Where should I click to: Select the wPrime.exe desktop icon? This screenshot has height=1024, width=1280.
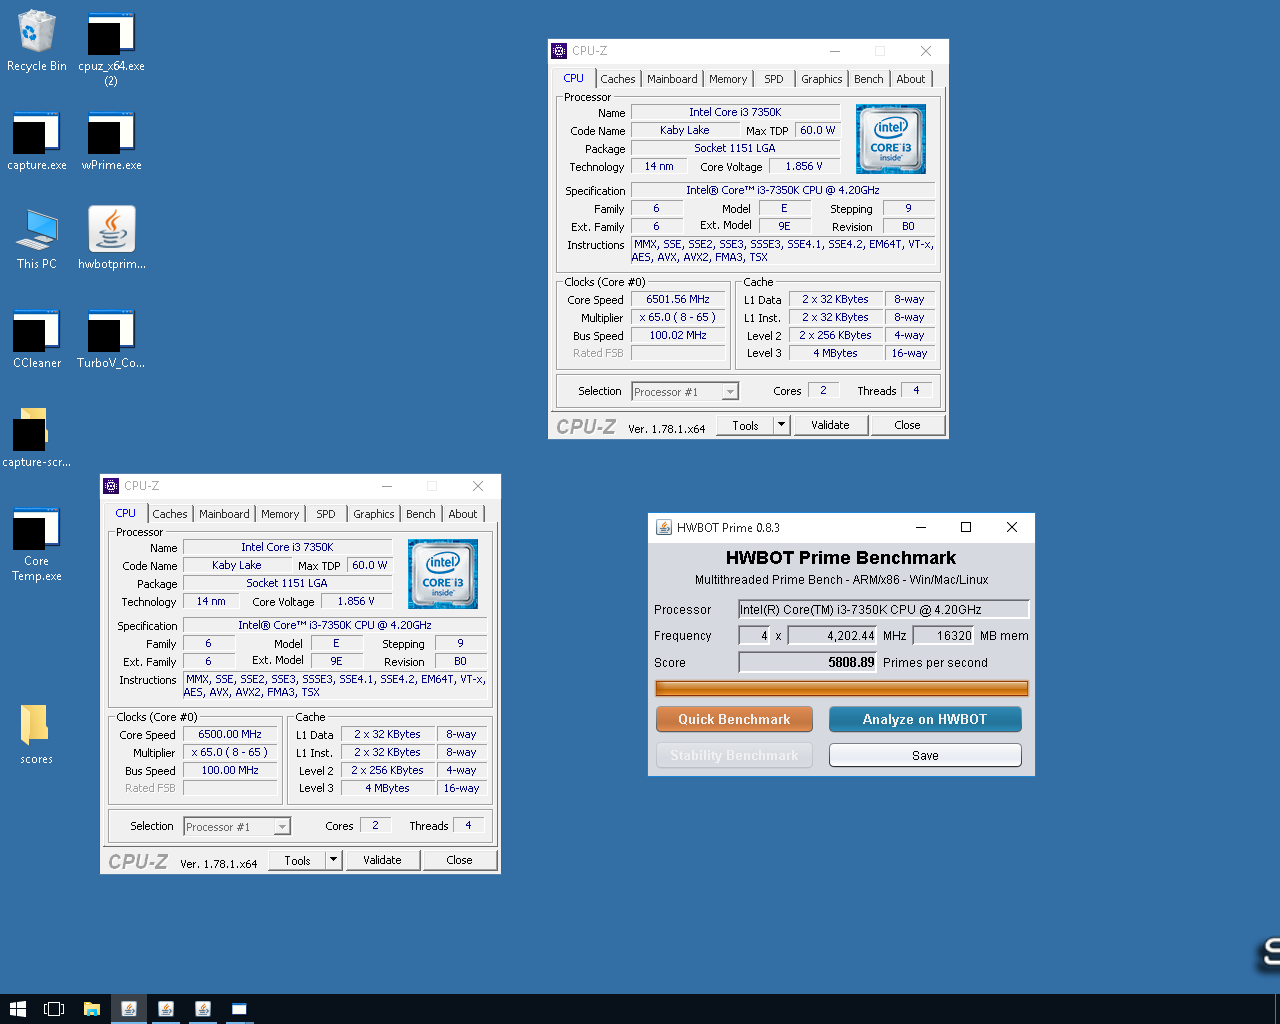point(111,141)
